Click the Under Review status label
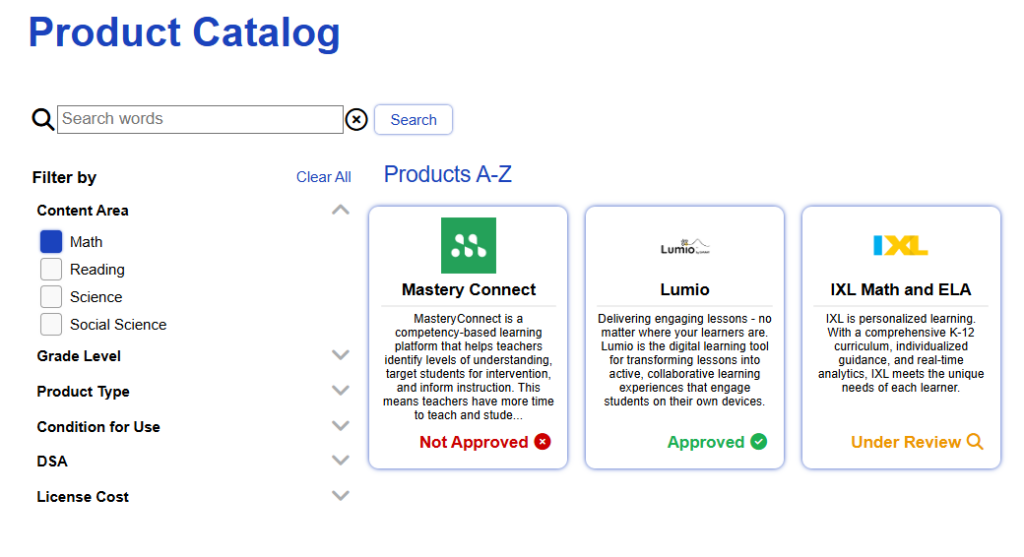 pos(906,442)
